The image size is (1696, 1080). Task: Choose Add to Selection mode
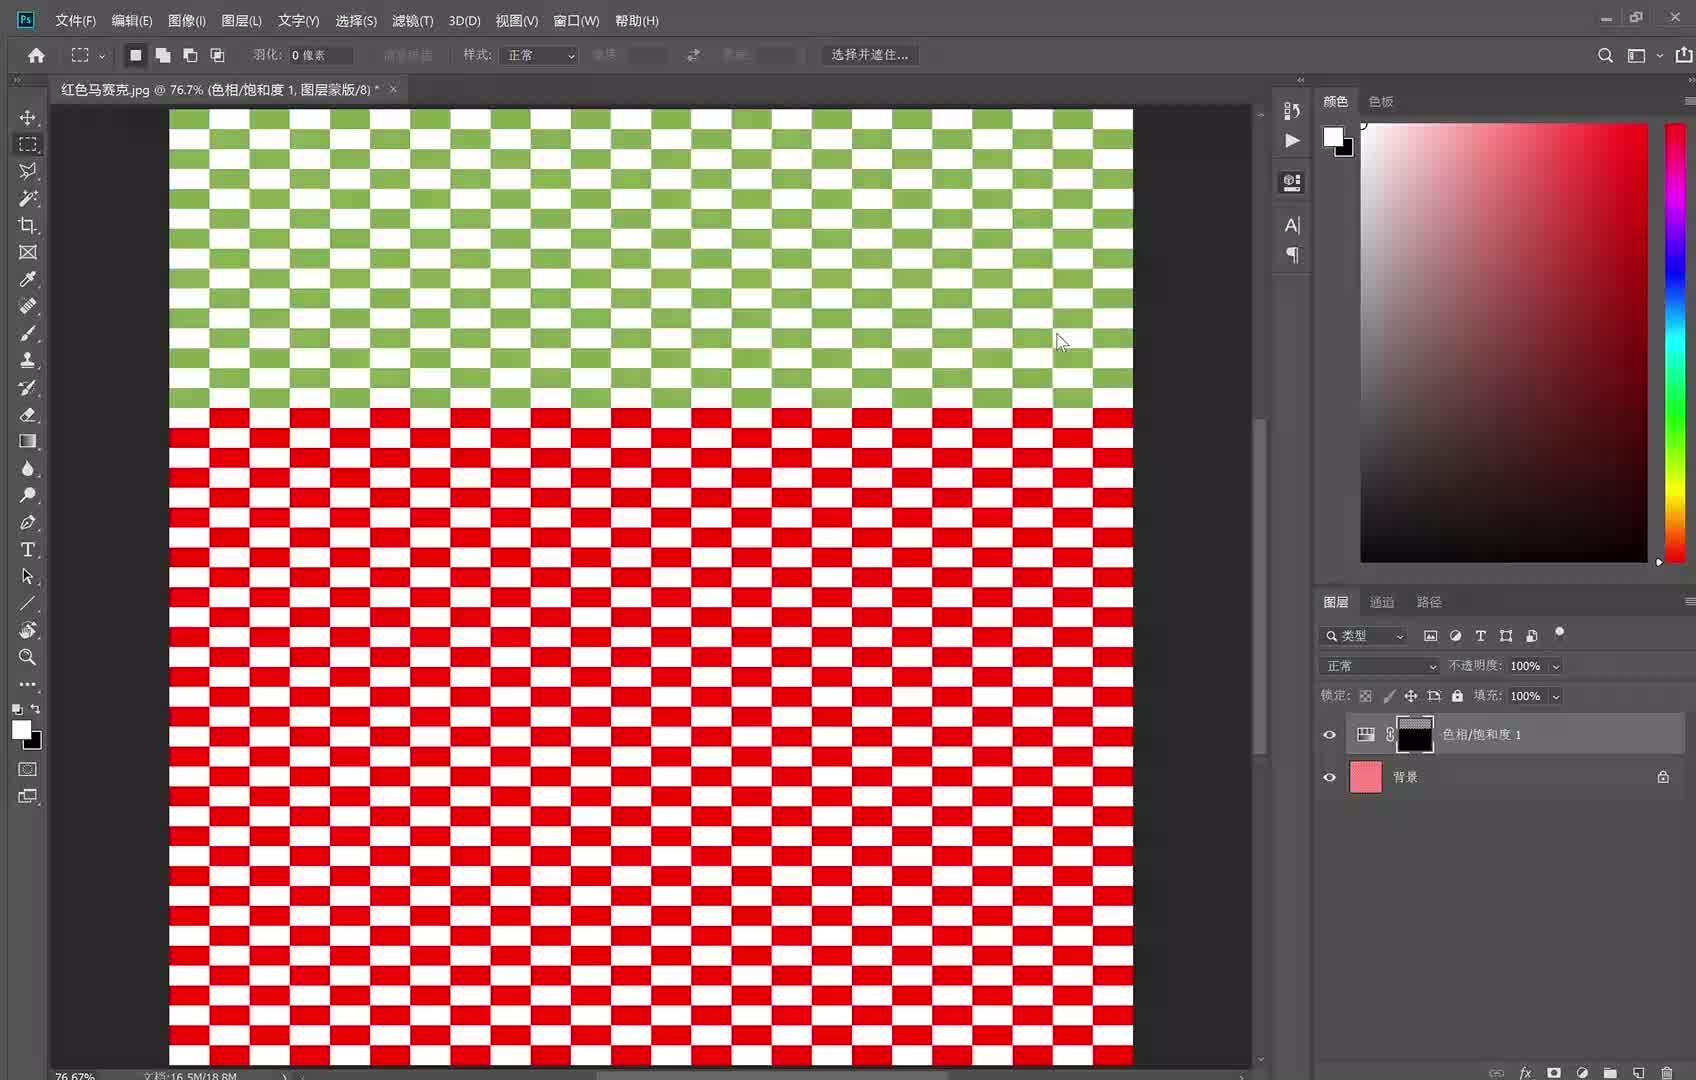tap(162, 55)
